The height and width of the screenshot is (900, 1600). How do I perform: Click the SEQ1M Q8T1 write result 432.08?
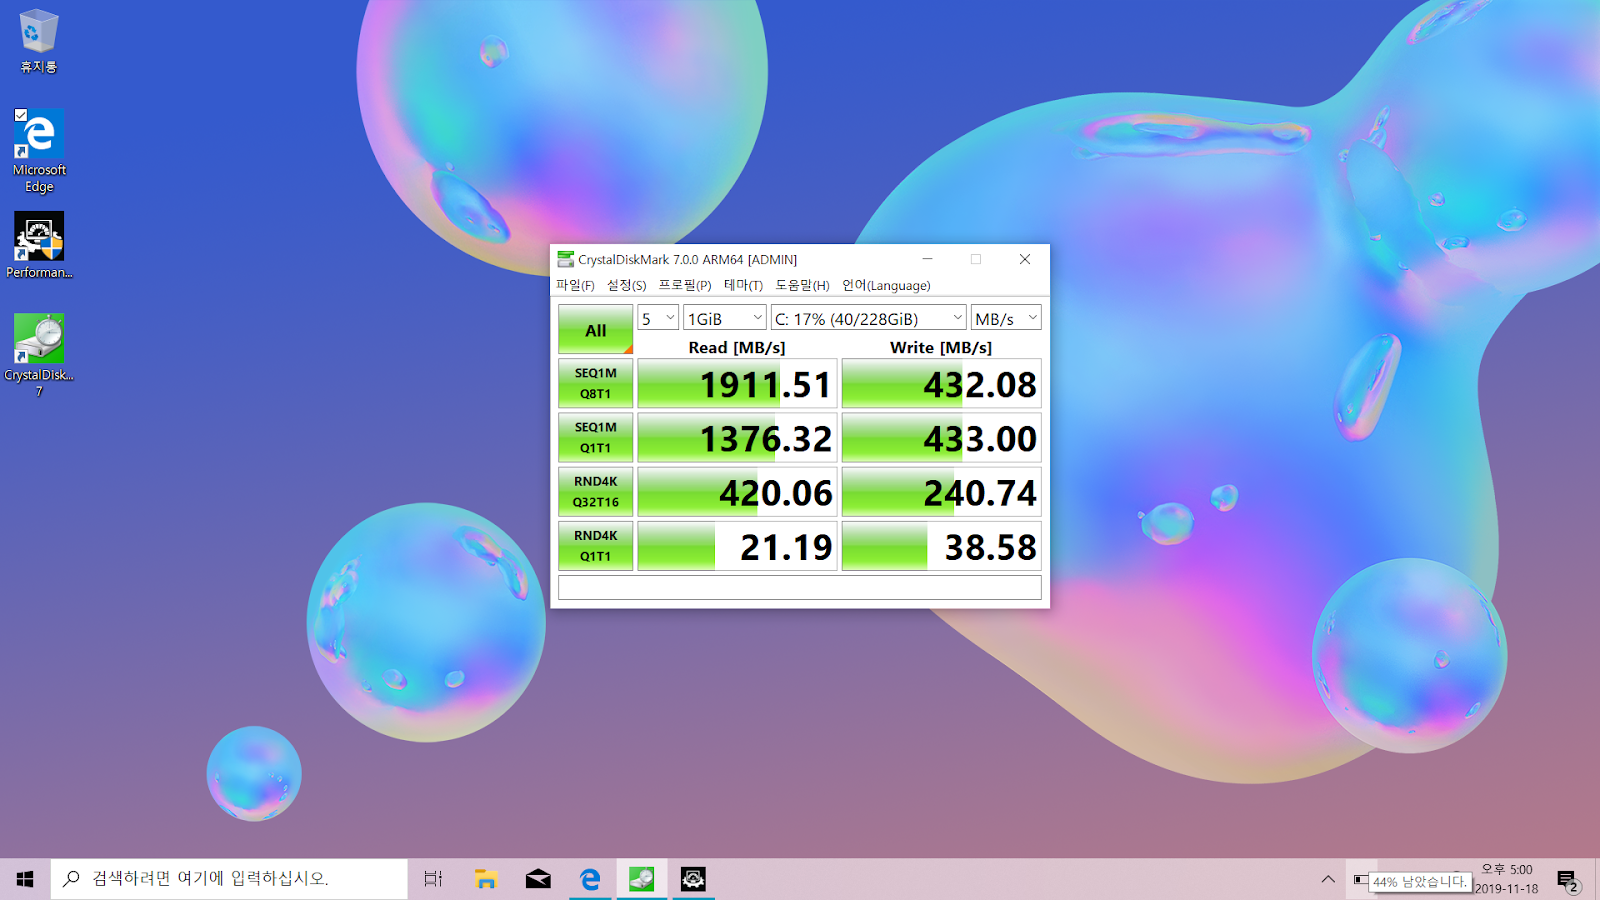click(x=941, y=384)
